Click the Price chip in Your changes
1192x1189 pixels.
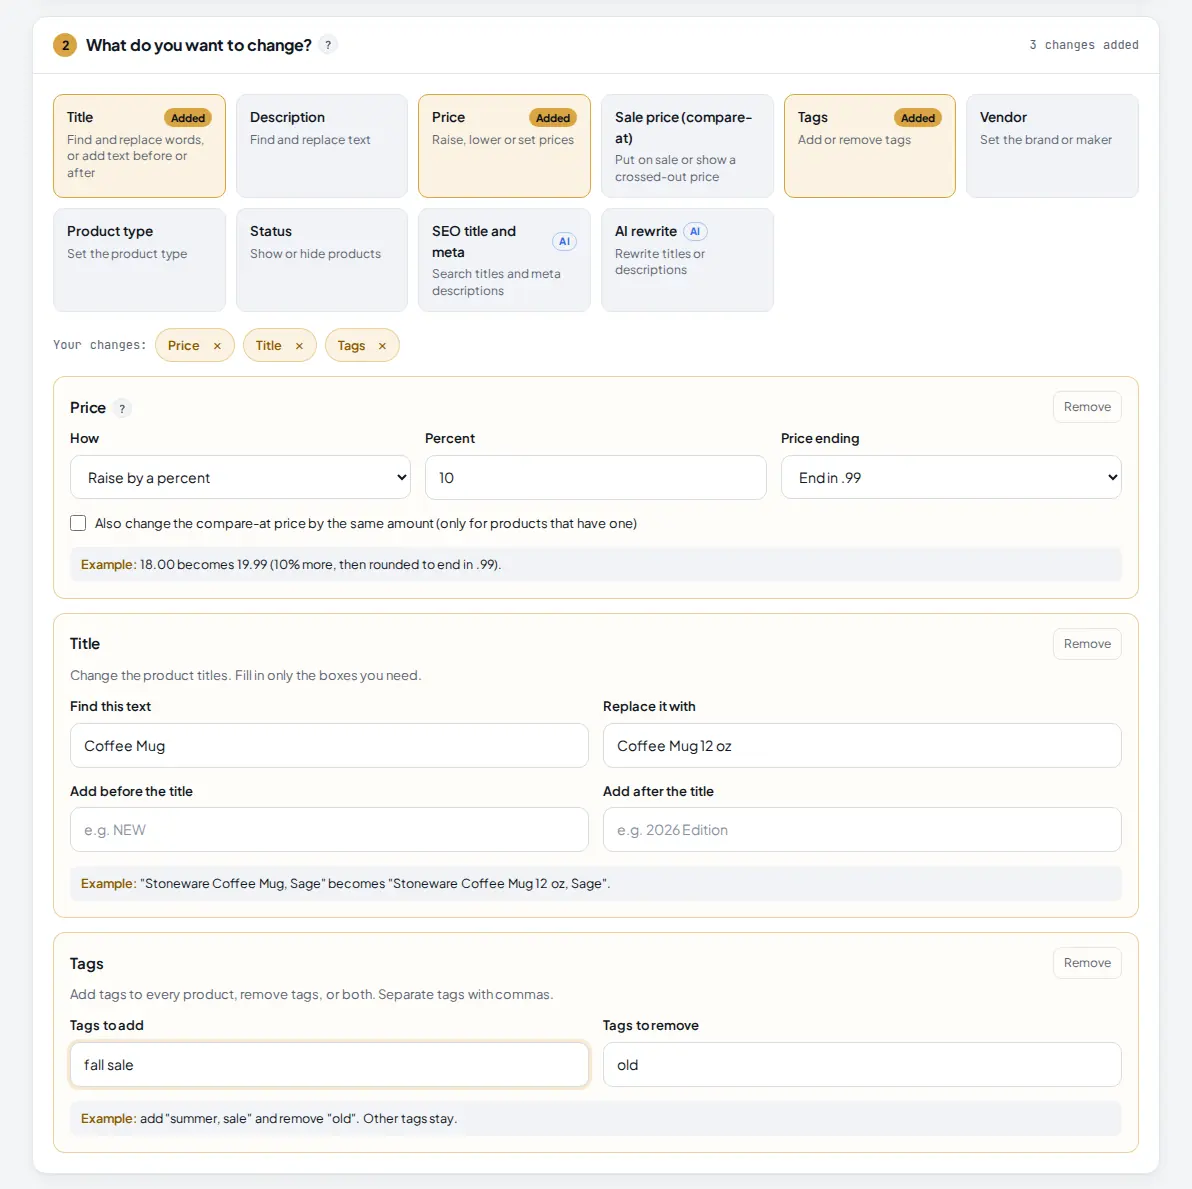pyautogui.click(x=195, y=345)
